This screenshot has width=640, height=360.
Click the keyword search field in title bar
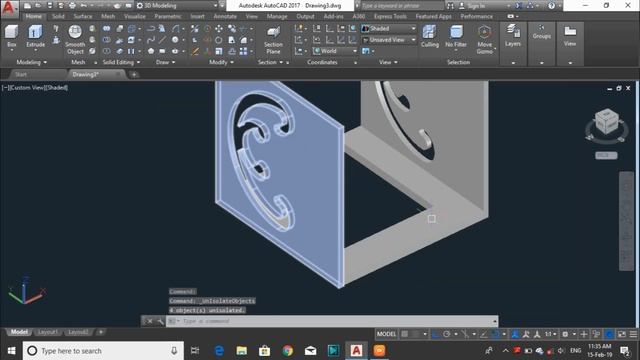pyautogui.click(x=402, y=6)
